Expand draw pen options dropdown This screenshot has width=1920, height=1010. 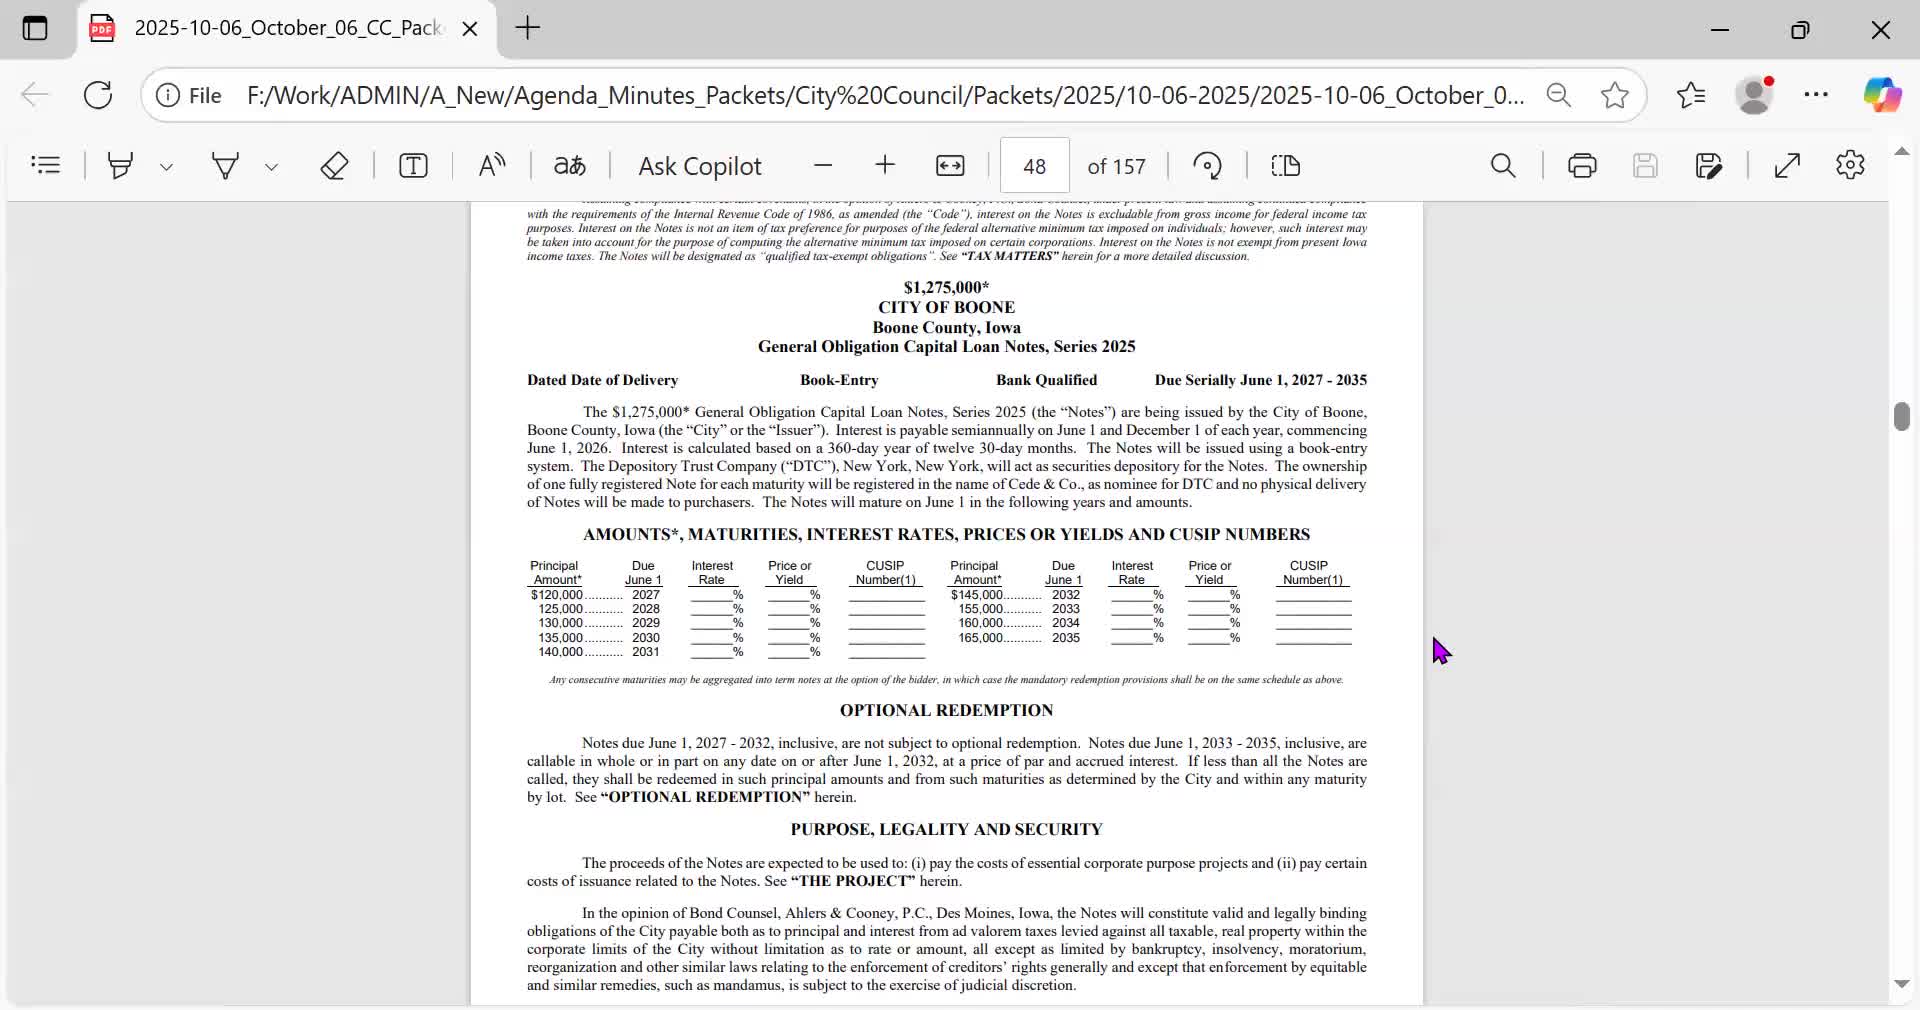(271, 166)
